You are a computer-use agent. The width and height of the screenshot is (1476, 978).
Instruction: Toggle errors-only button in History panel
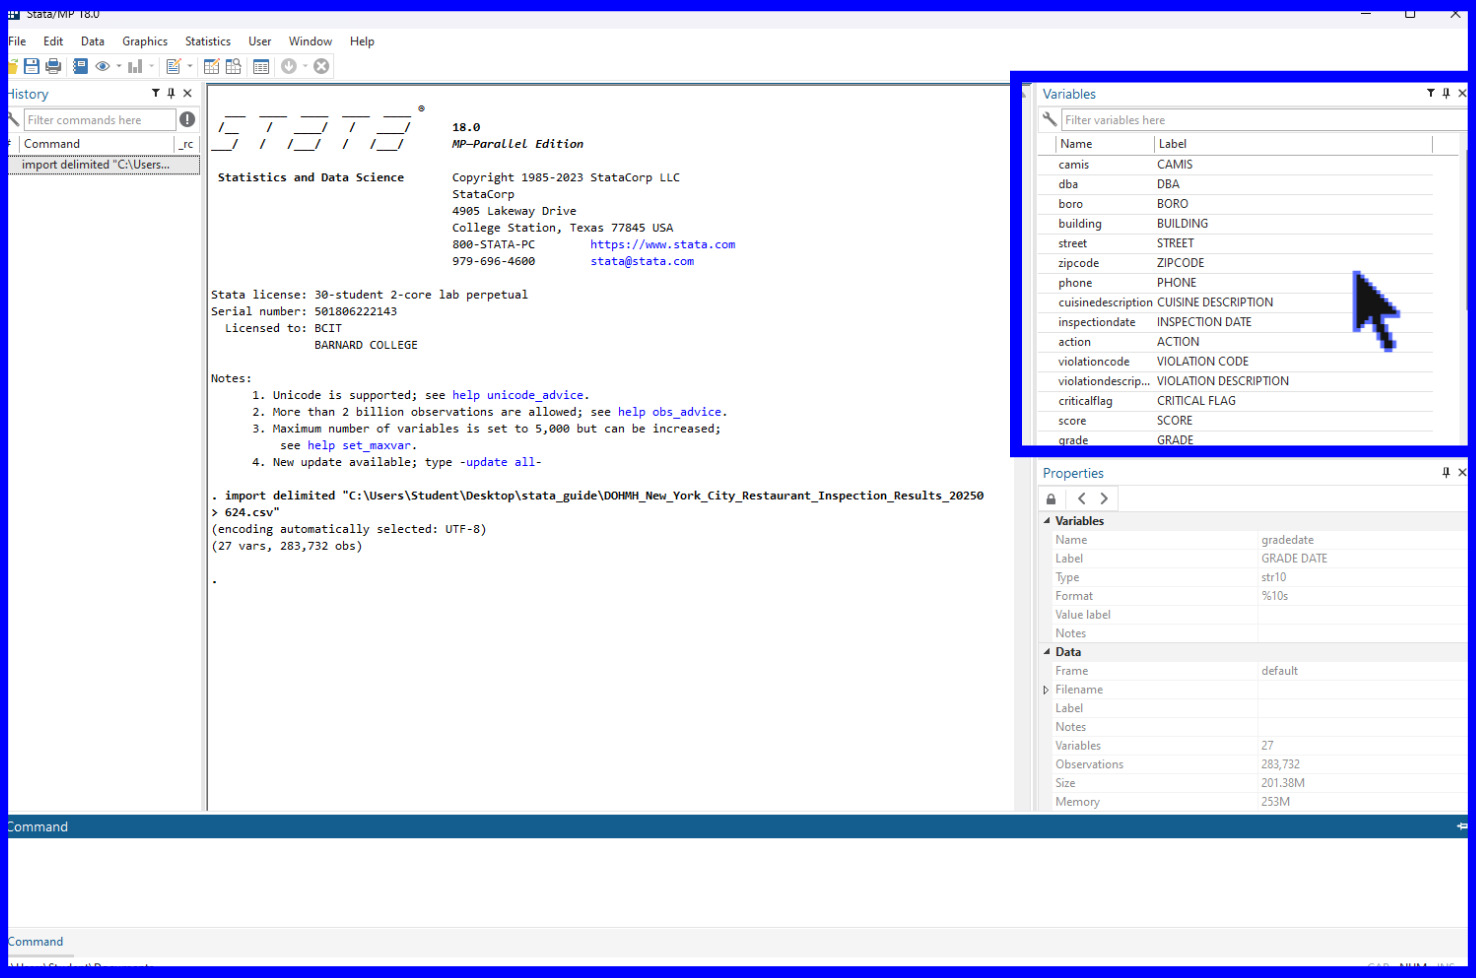tap(187, 120)
